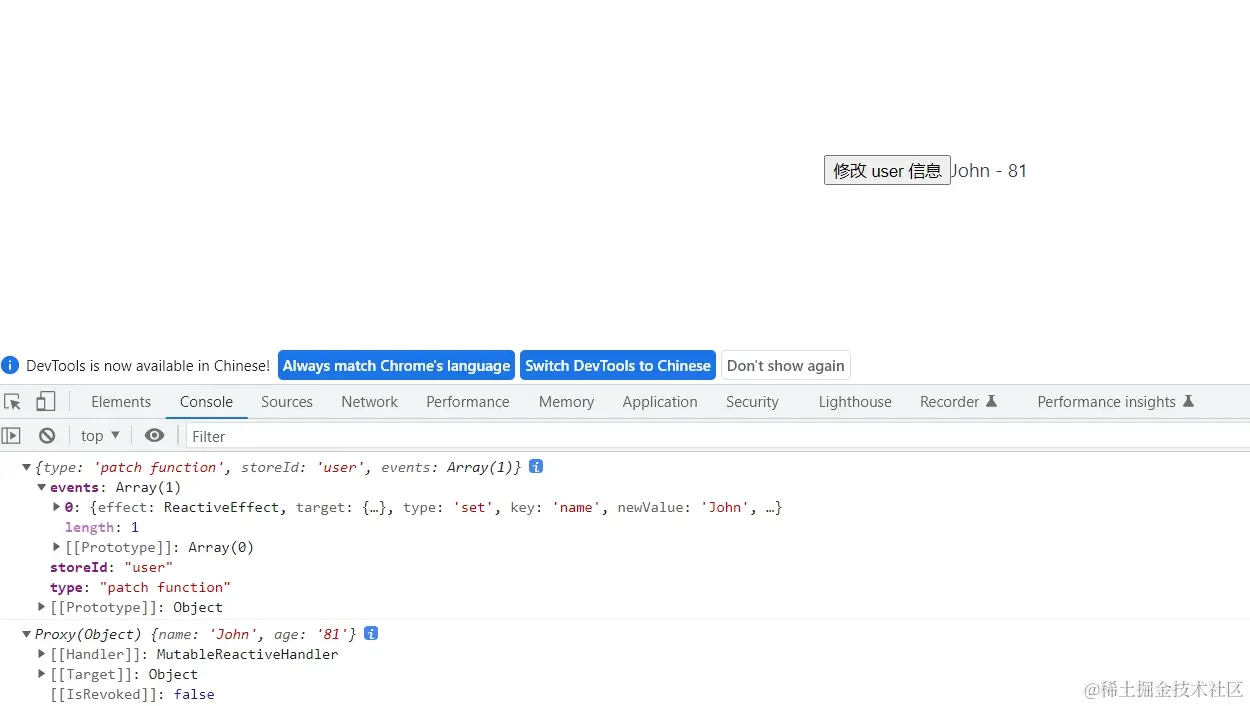
Task: Click the type: "patch function" row
Action: (140, 587)
